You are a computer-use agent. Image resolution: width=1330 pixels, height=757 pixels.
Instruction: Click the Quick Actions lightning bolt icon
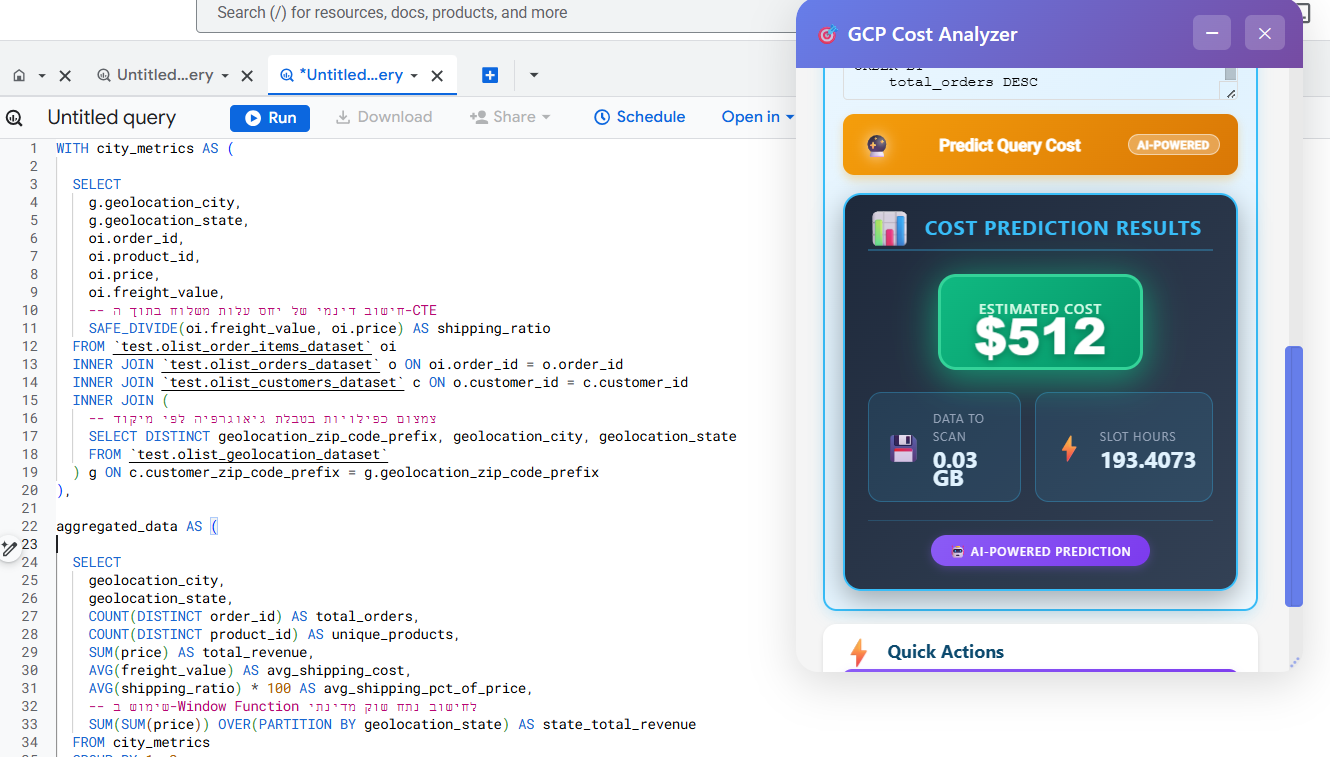(858, 652)
